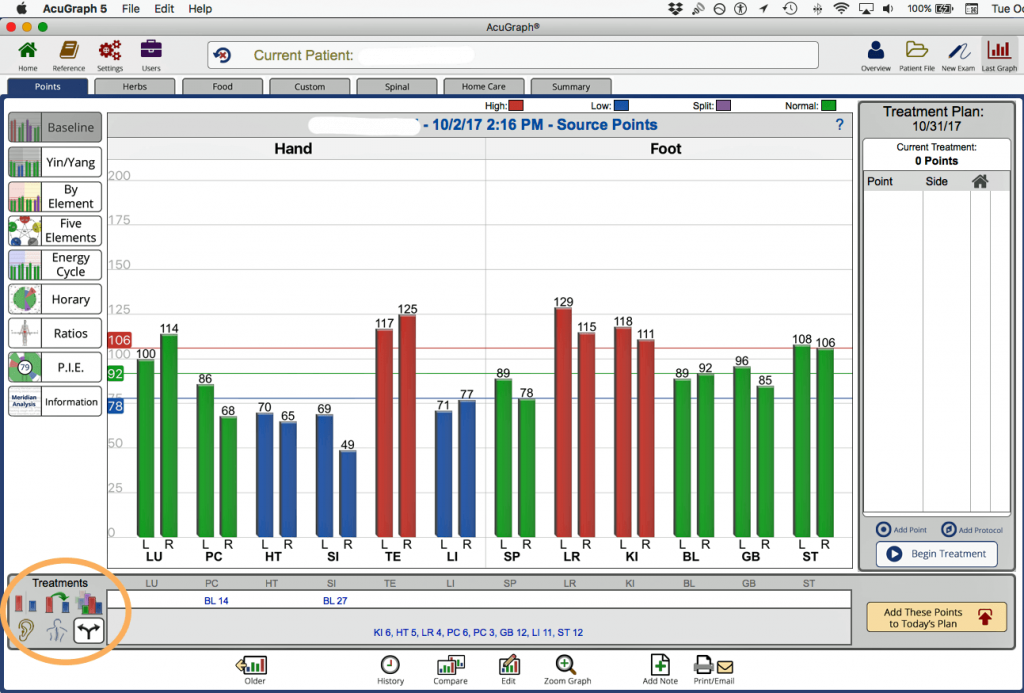The height and width of the screenshot is (693, 1024).
Task: Select the forked arrows treatment icon
Action: [x=88, y=631]
